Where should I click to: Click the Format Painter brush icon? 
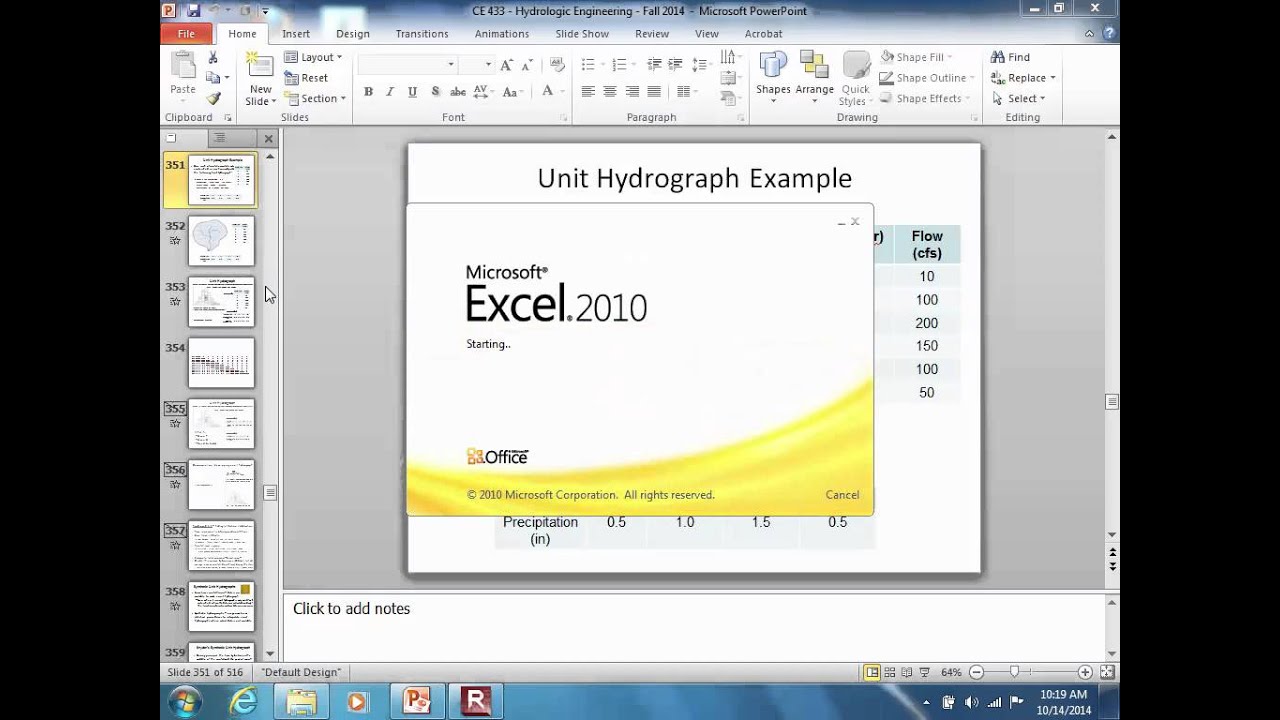[x=213, y=98]
